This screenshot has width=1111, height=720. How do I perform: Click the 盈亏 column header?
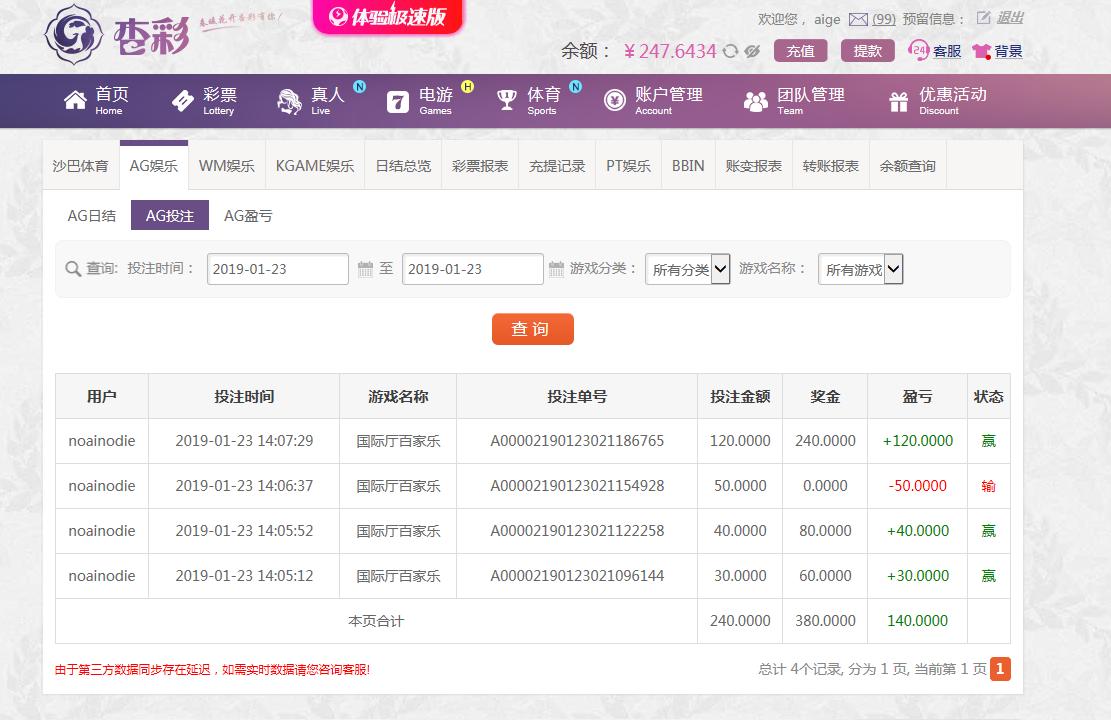click(918, 396)
